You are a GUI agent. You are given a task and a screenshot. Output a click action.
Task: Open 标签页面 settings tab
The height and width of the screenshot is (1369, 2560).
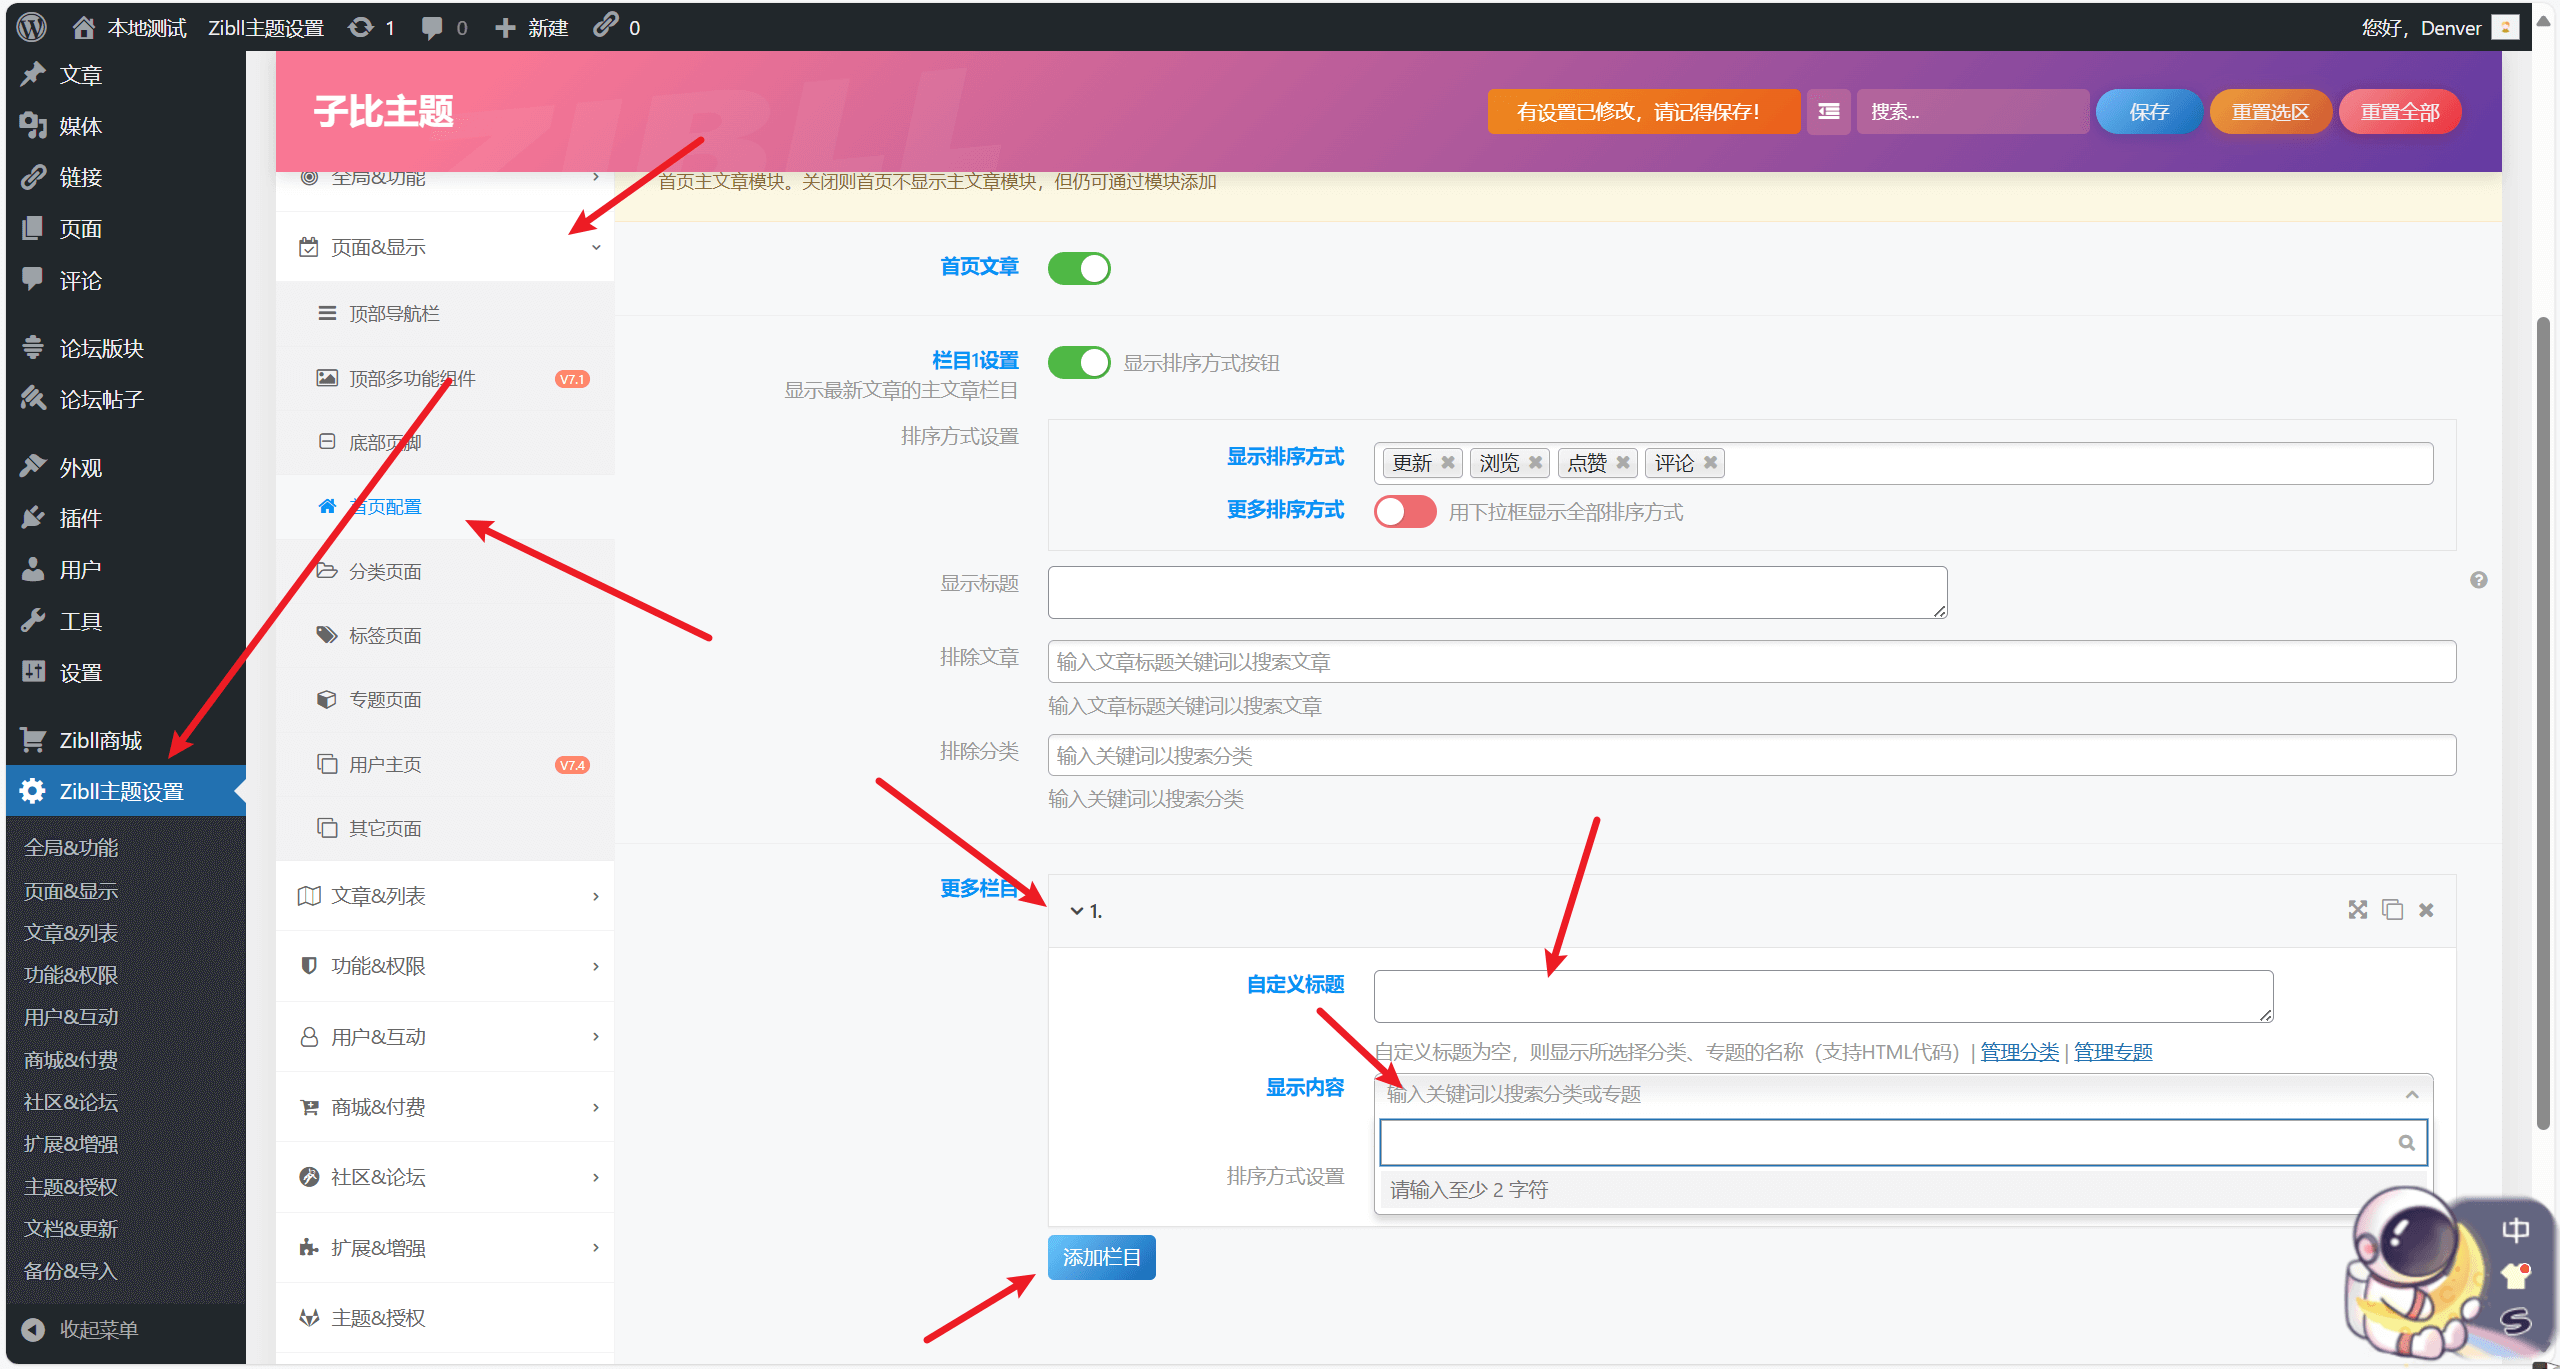pos(445,635)
